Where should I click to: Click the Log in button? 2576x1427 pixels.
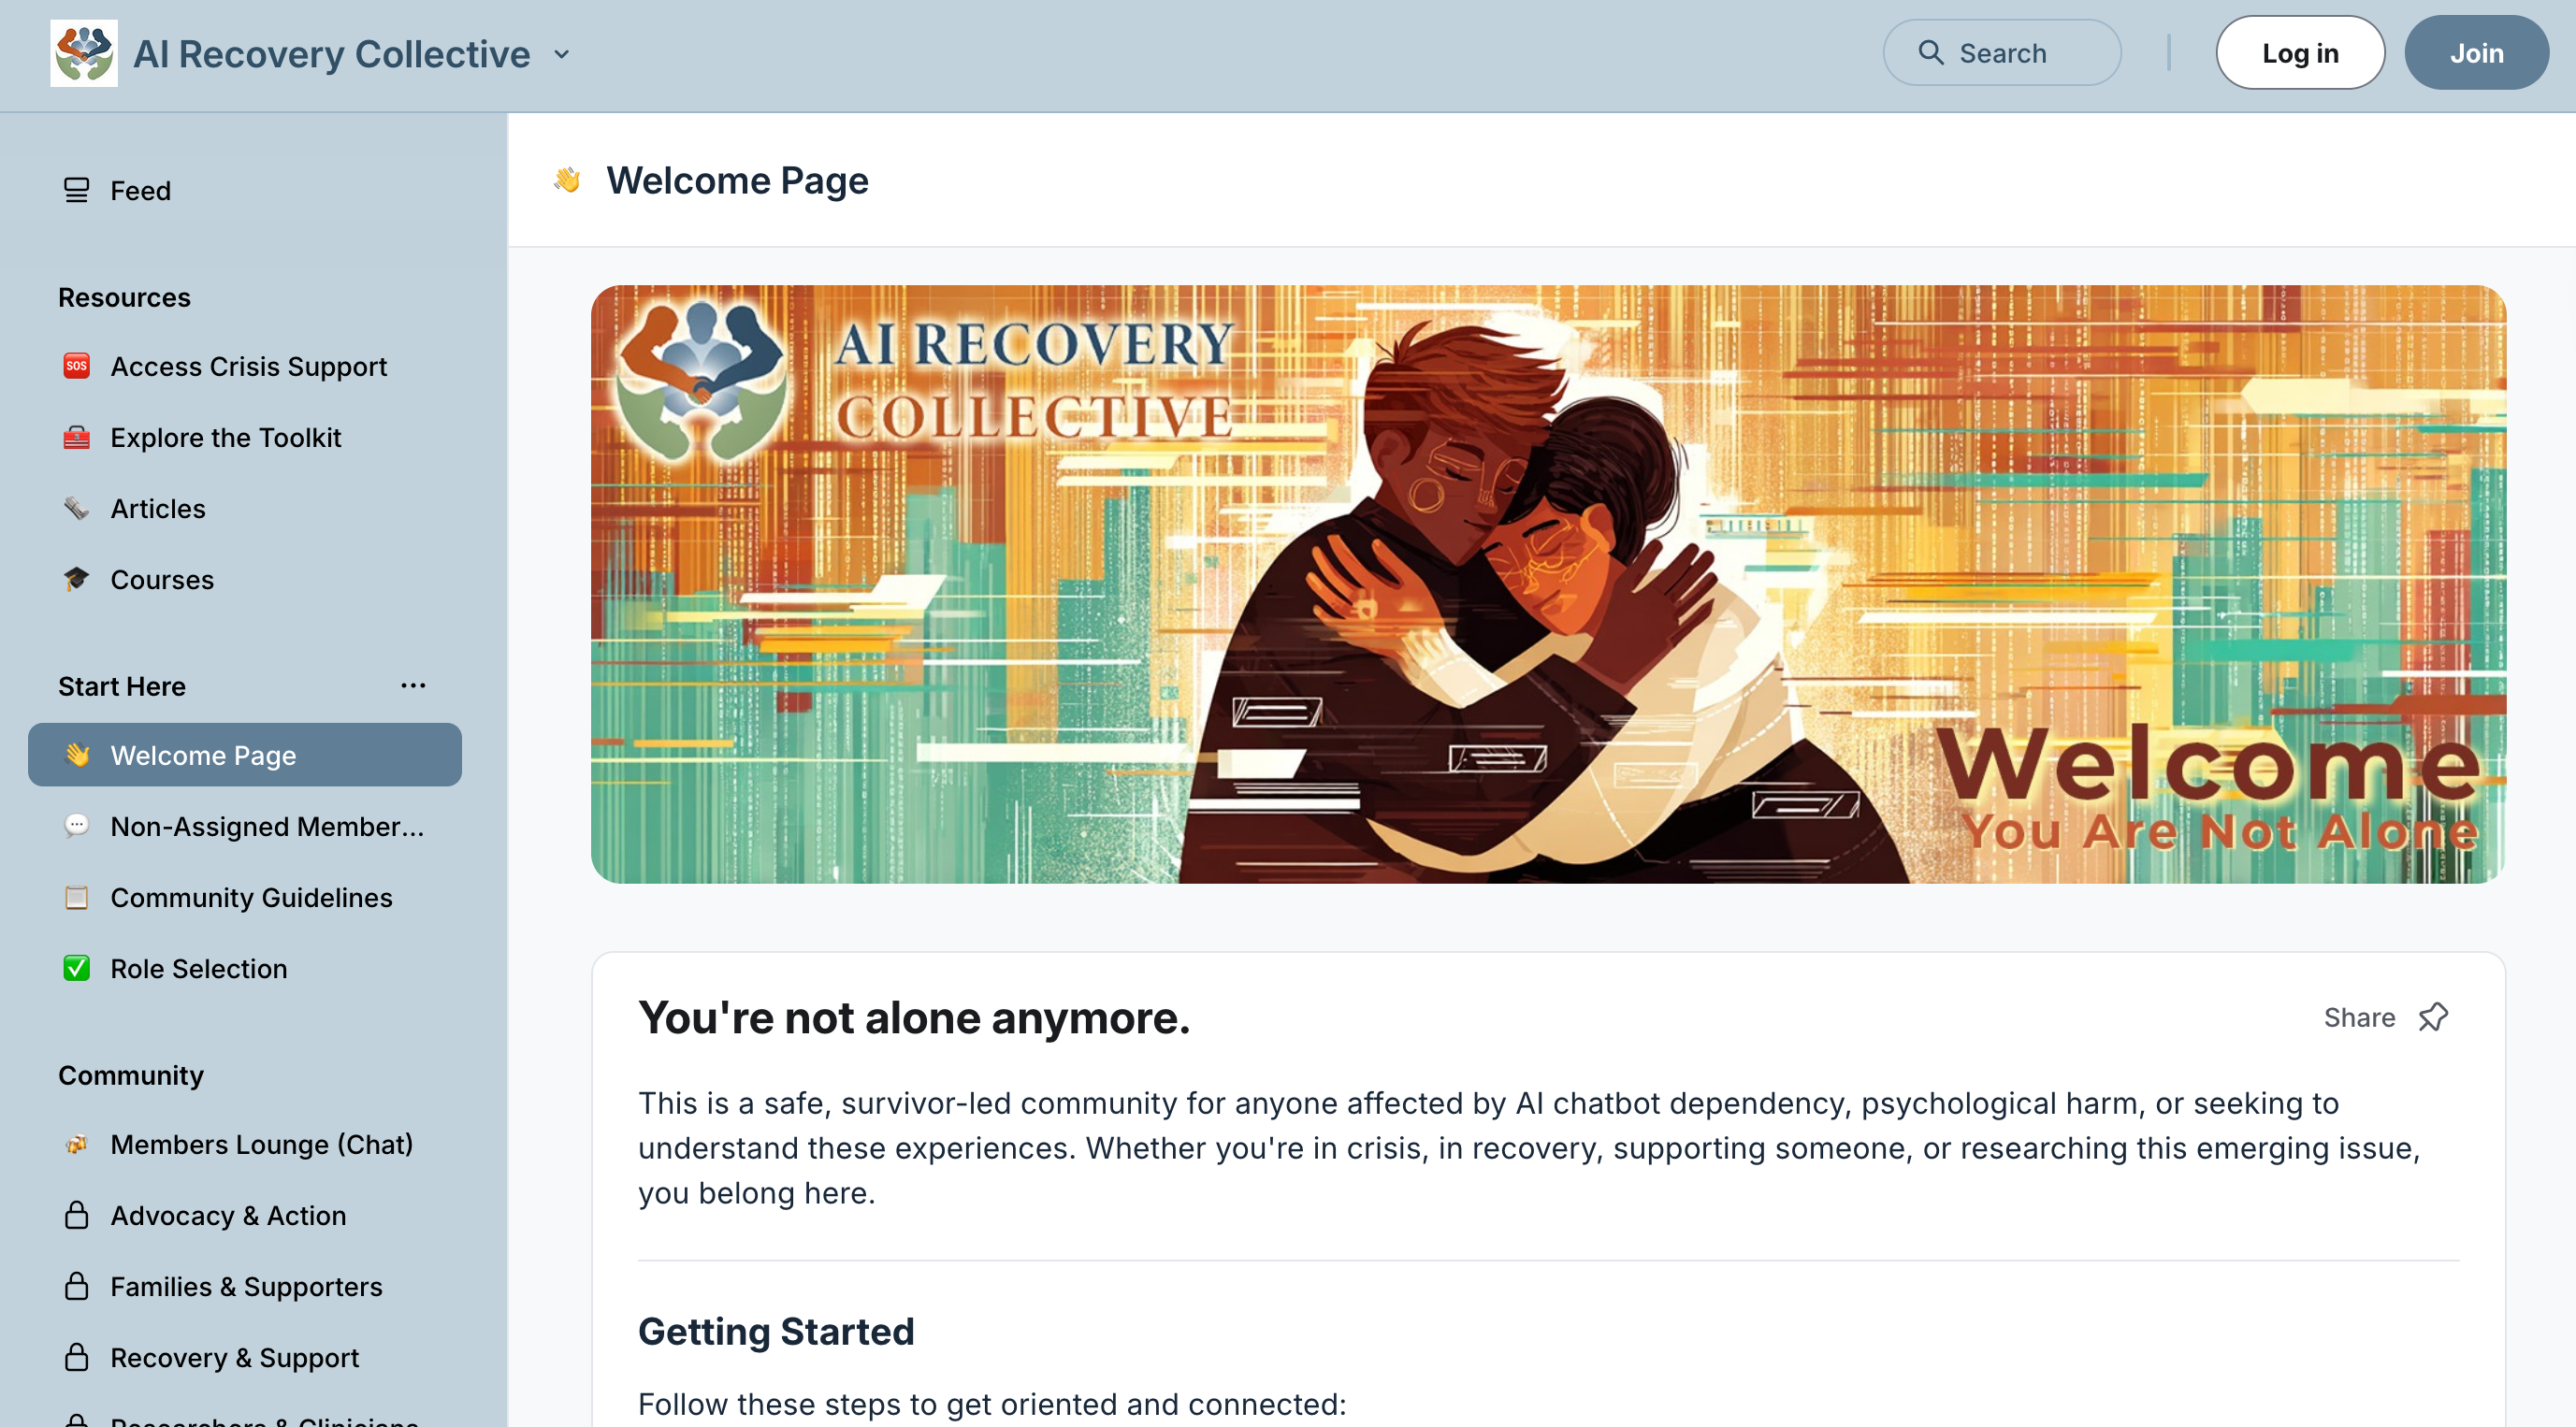pyautogui.click(x=2300, y=53)
